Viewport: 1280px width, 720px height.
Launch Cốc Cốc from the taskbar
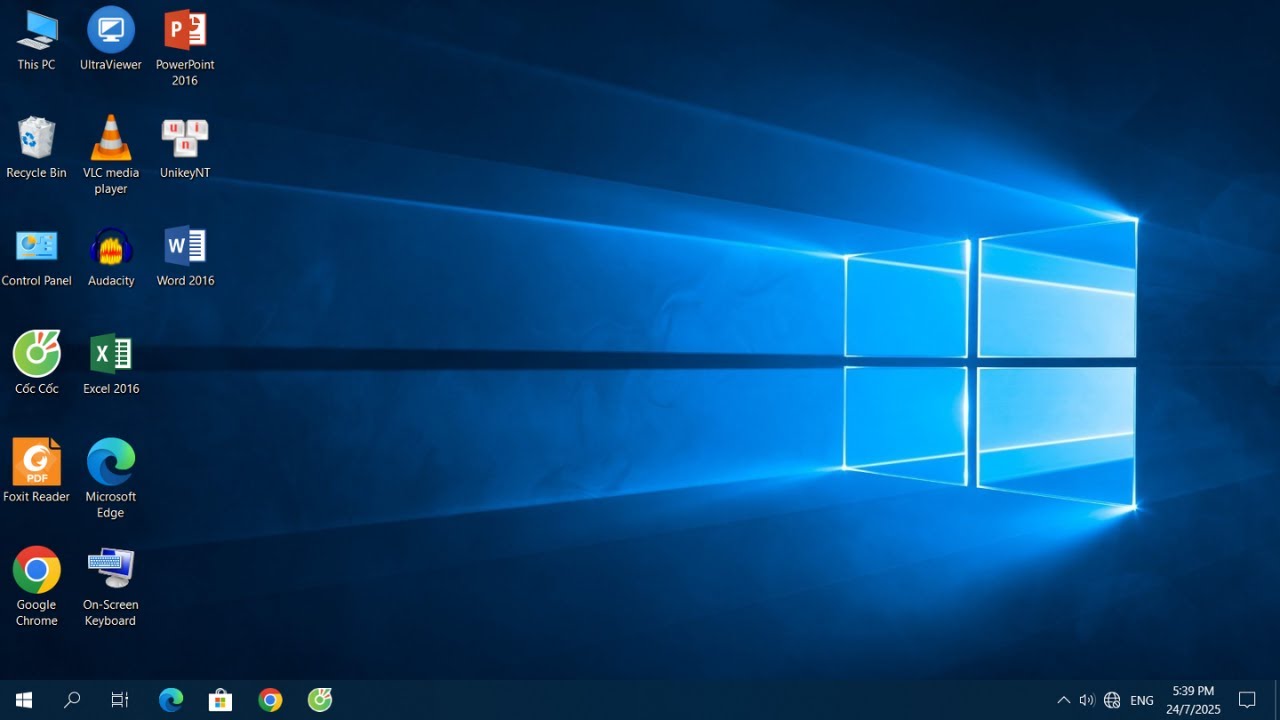tap(320, 700)
